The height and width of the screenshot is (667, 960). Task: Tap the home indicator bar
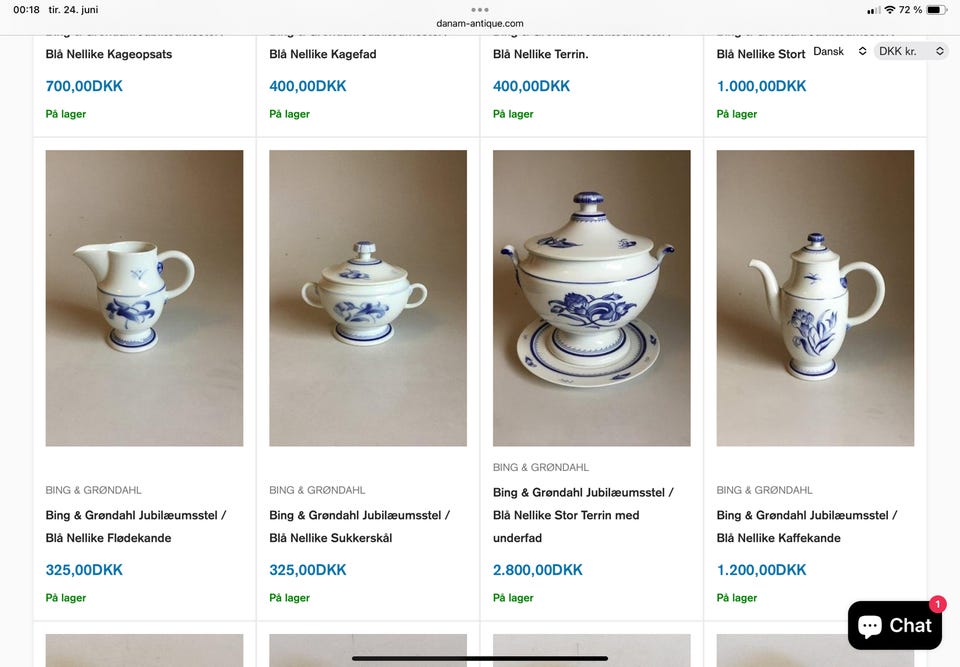pyautogui.click(x=480, y=658)
